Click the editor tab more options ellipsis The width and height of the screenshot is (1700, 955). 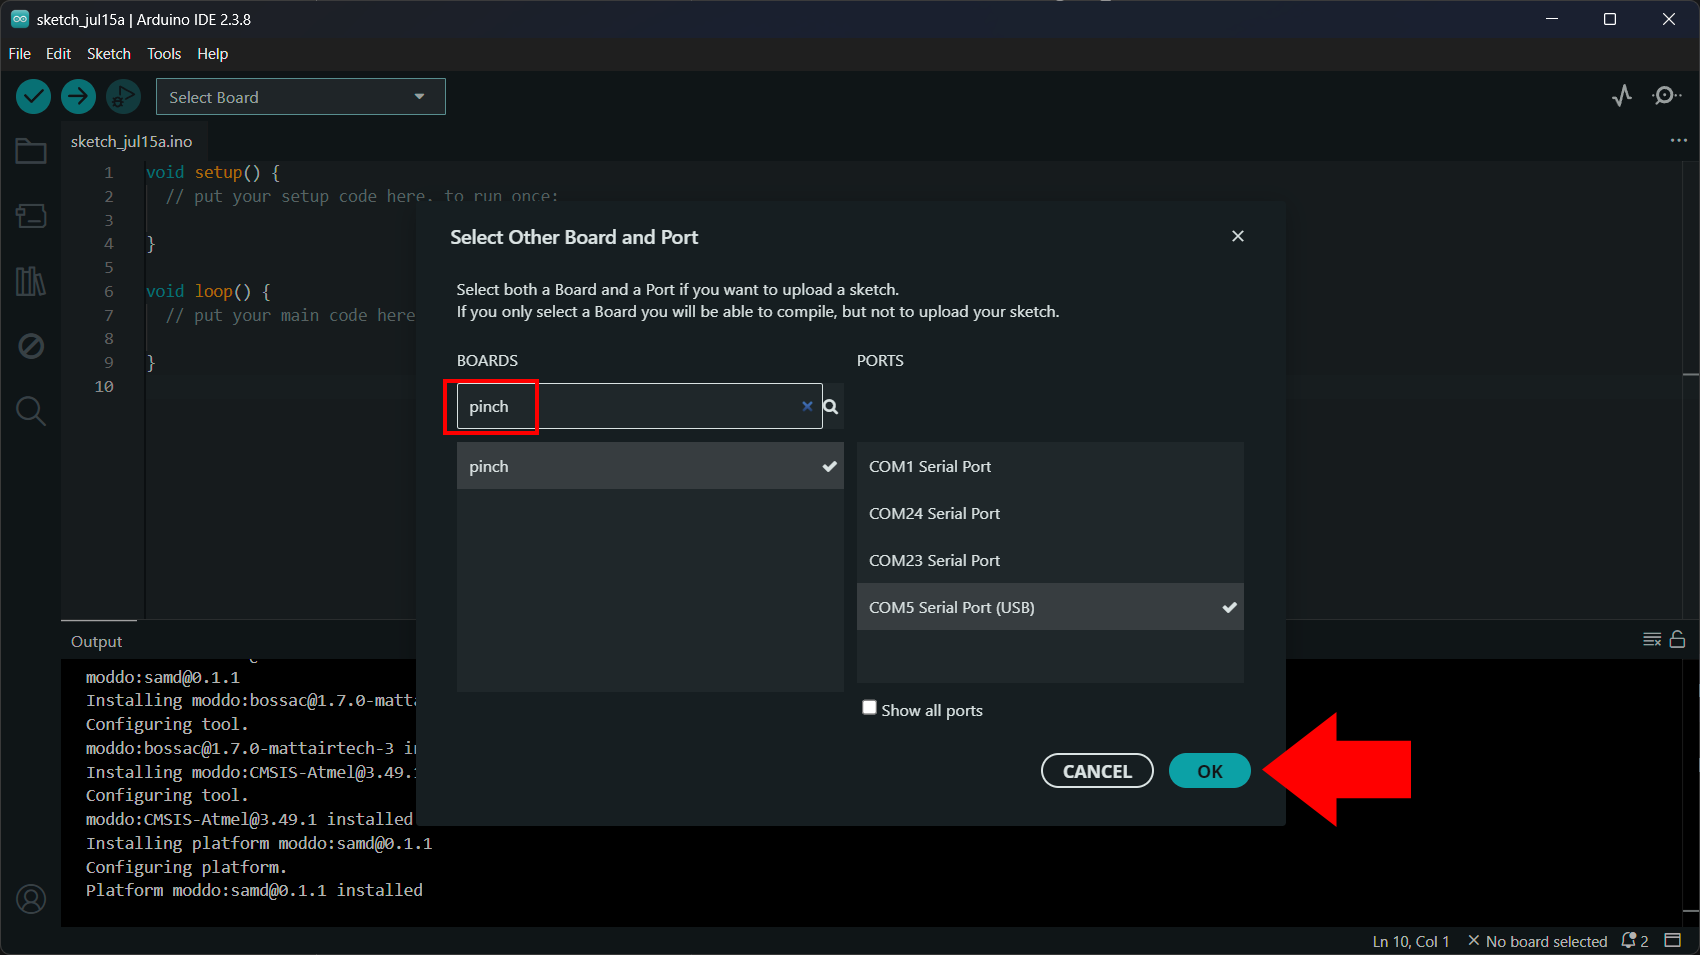coord(1679,141)
